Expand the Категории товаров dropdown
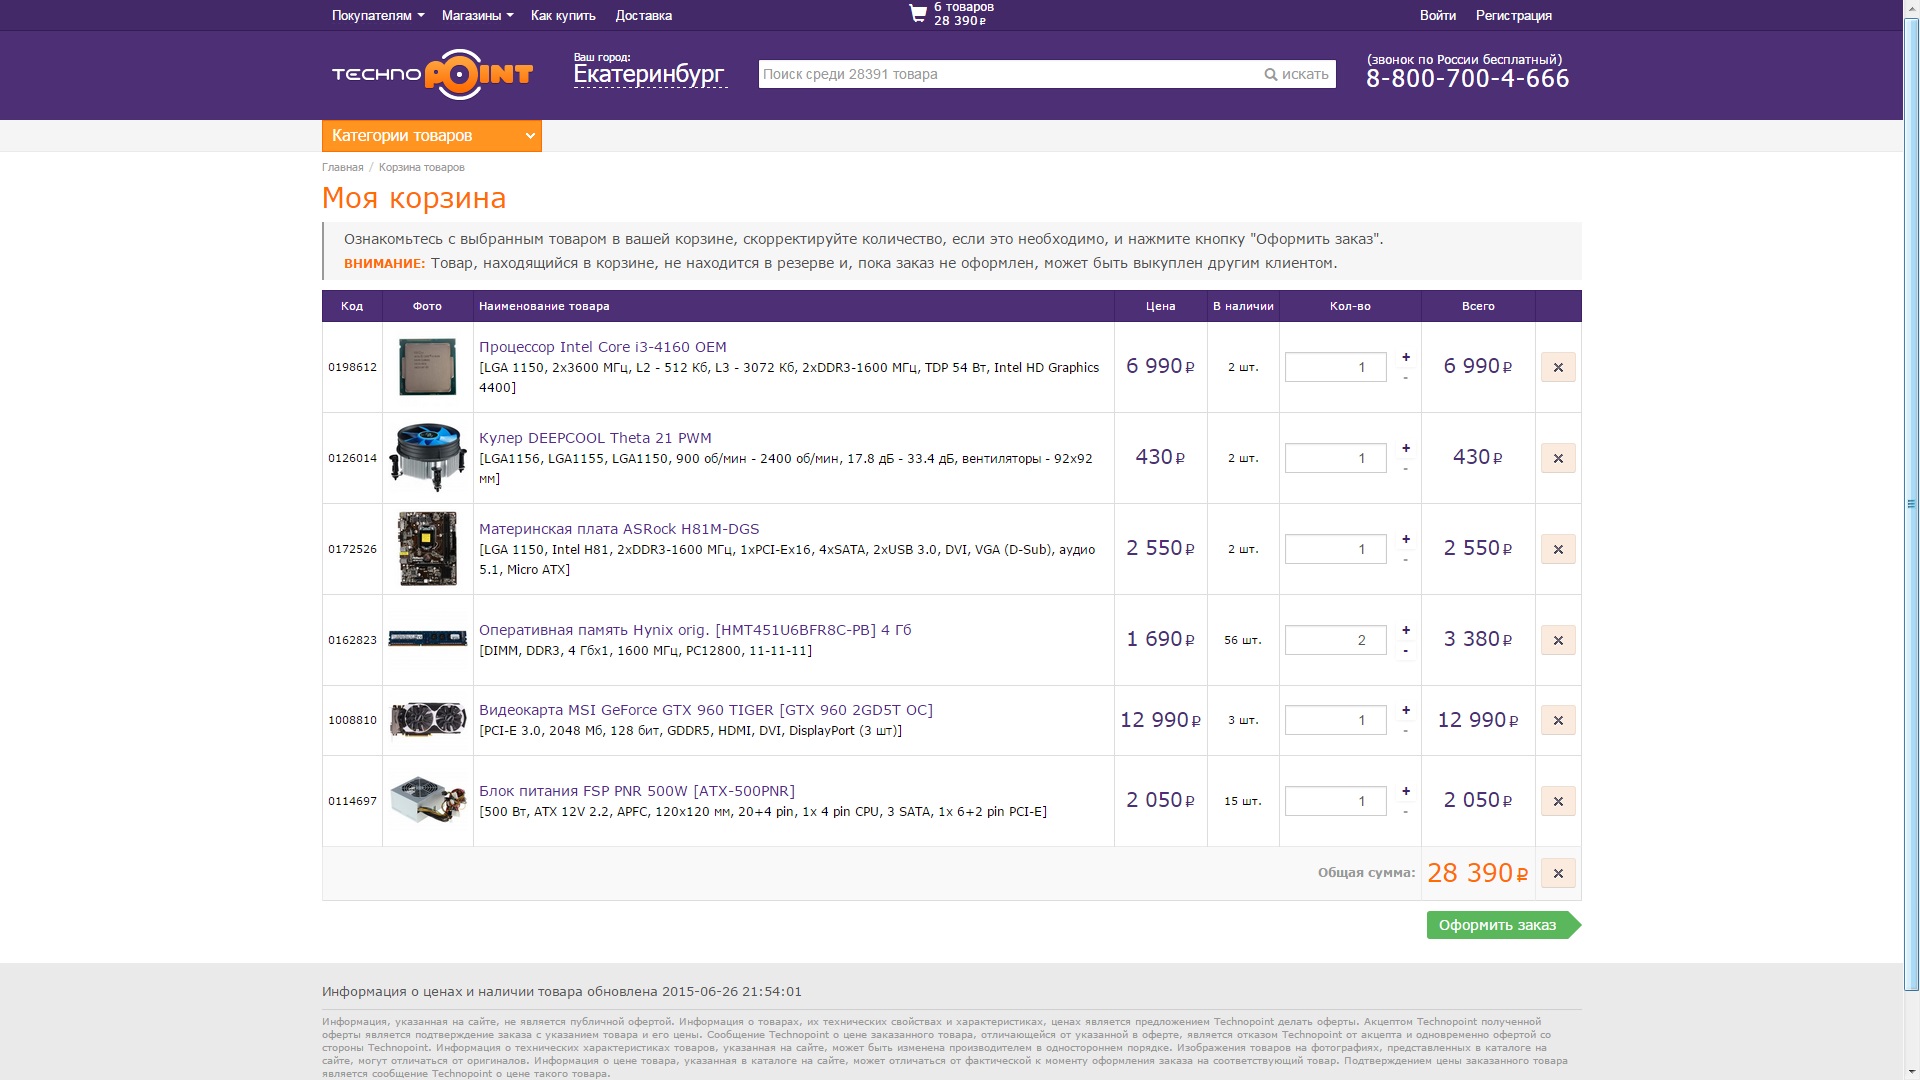The image size is (1920, 1080). coord(431,136)
